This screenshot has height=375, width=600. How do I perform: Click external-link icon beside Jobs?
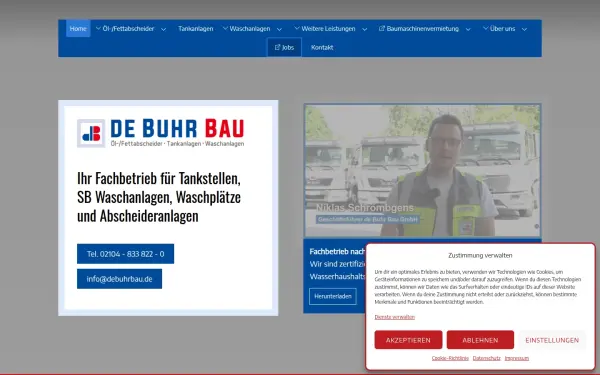coord(277,47)
